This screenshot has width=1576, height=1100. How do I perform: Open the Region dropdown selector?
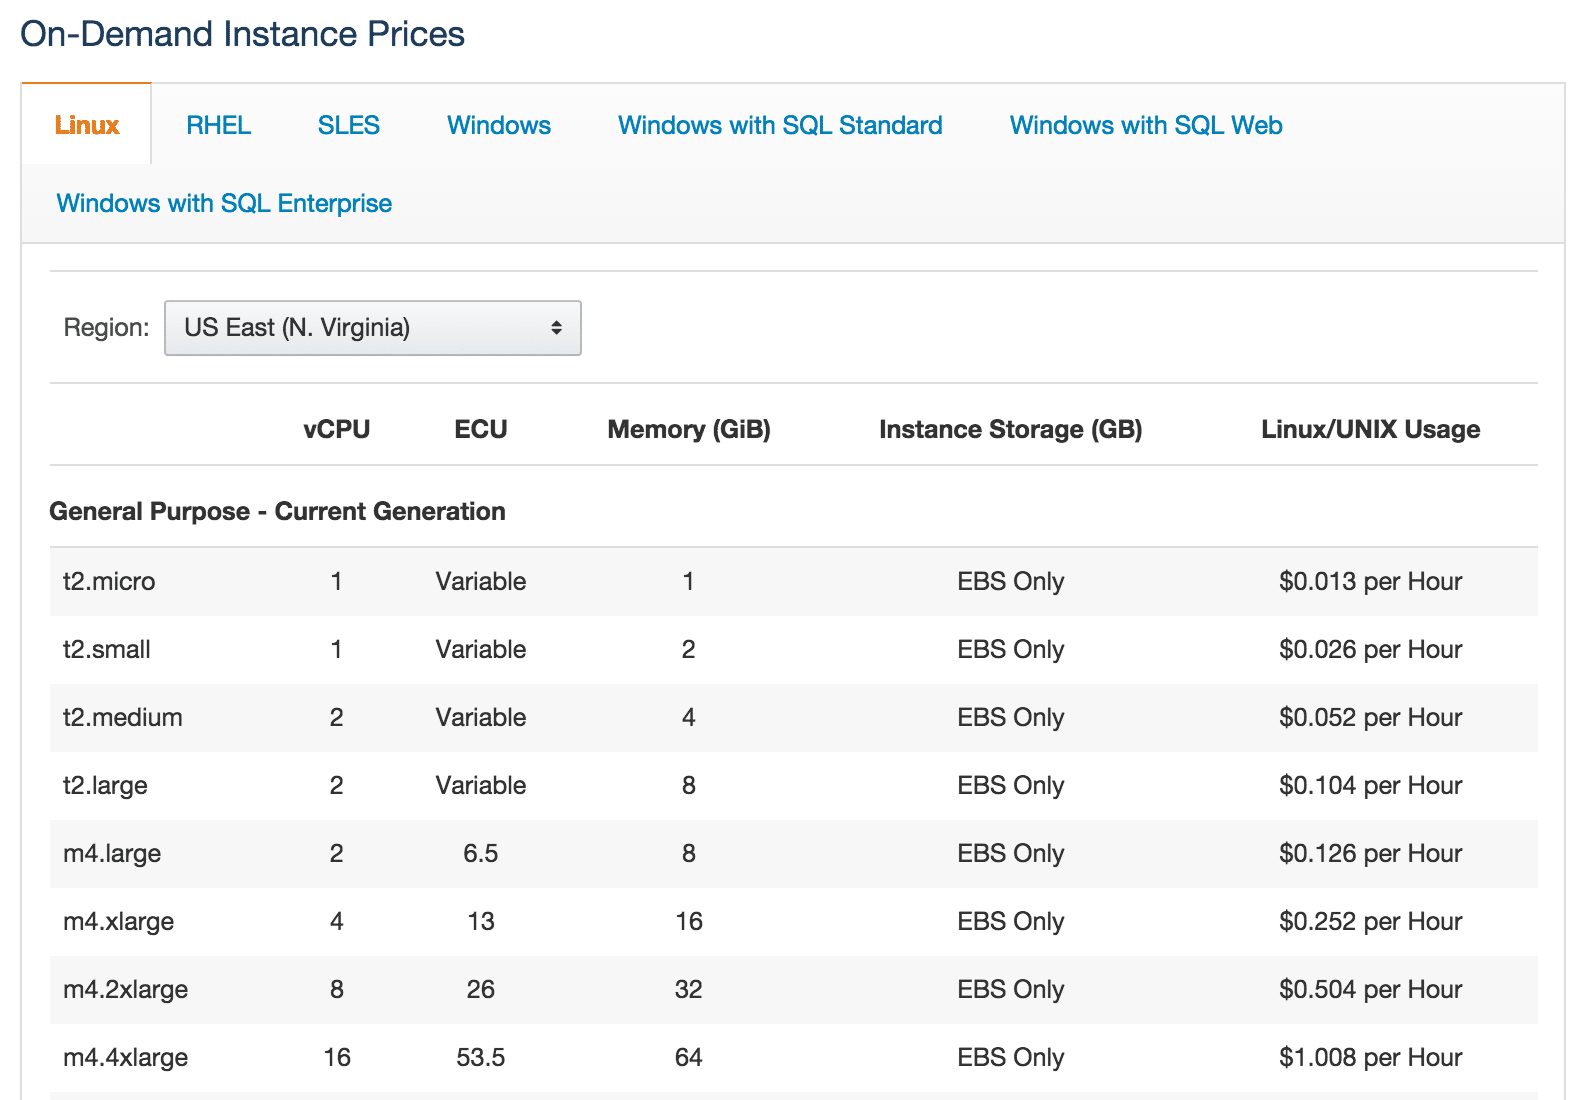click(x=372, y=328)
